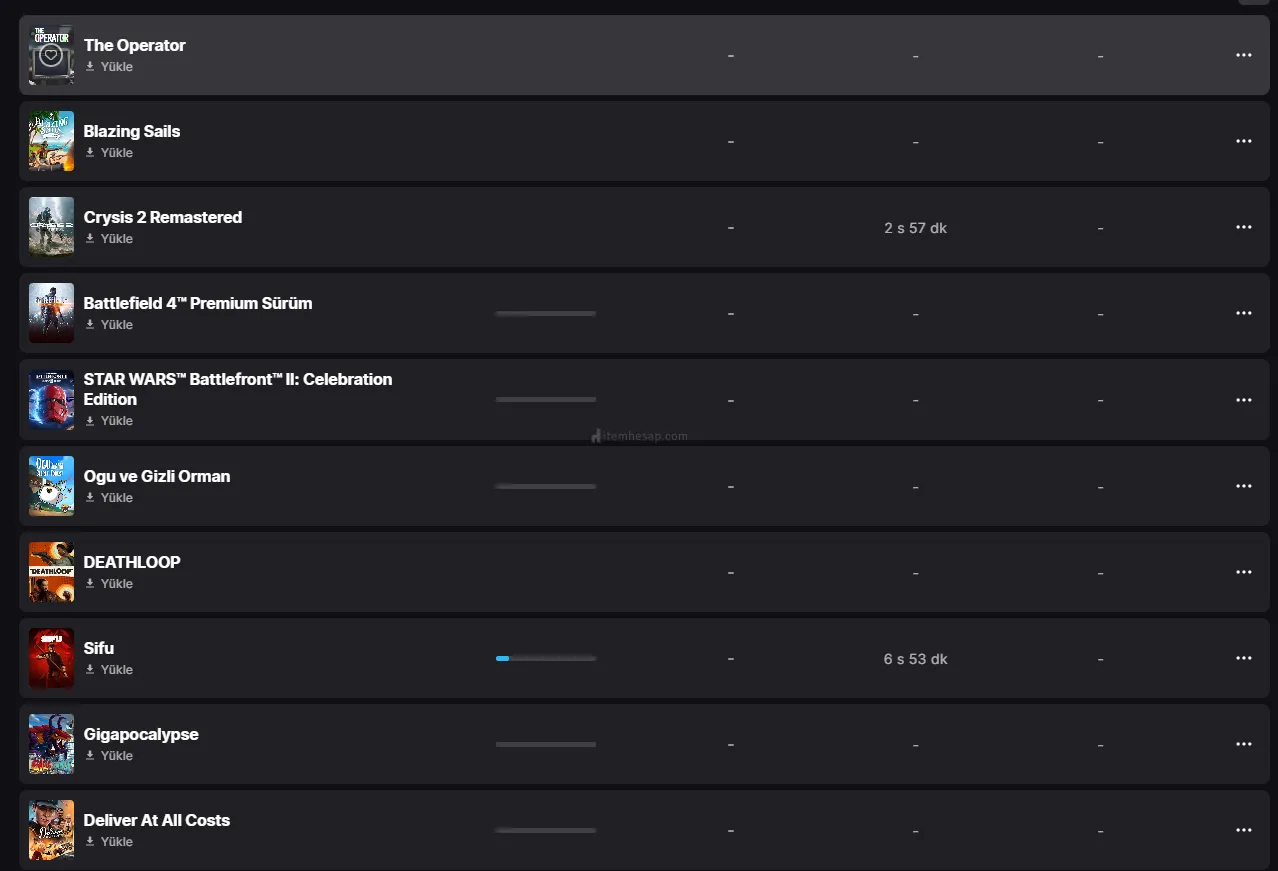1278x871 pixels.
Task: Select the STAR WARS Battlefront II cover image
Action: pos(51,399)
